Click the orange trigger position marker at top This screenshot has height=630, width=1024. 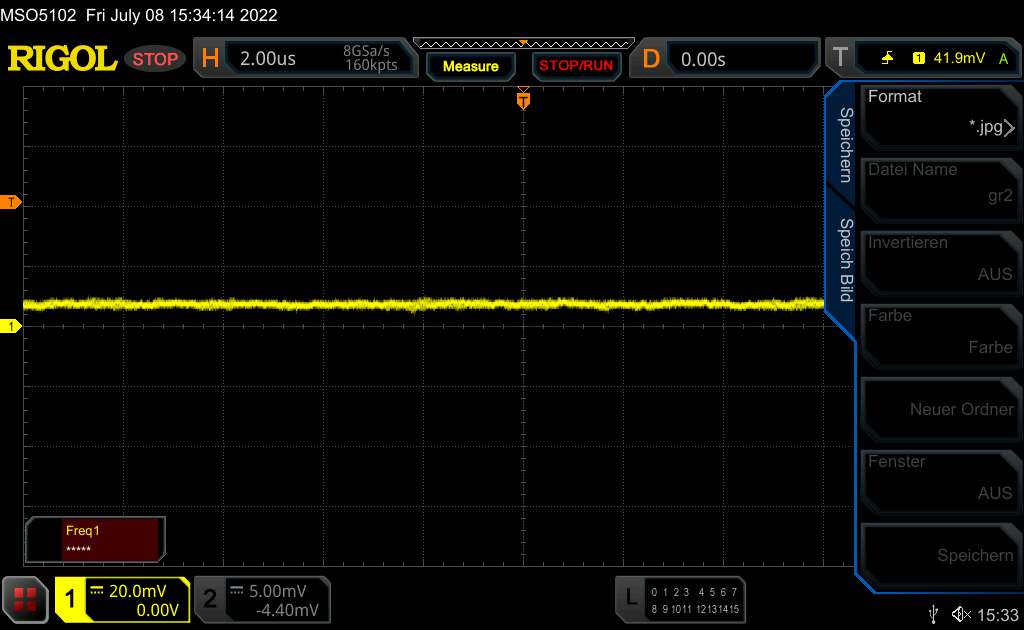tap(522, 99)
